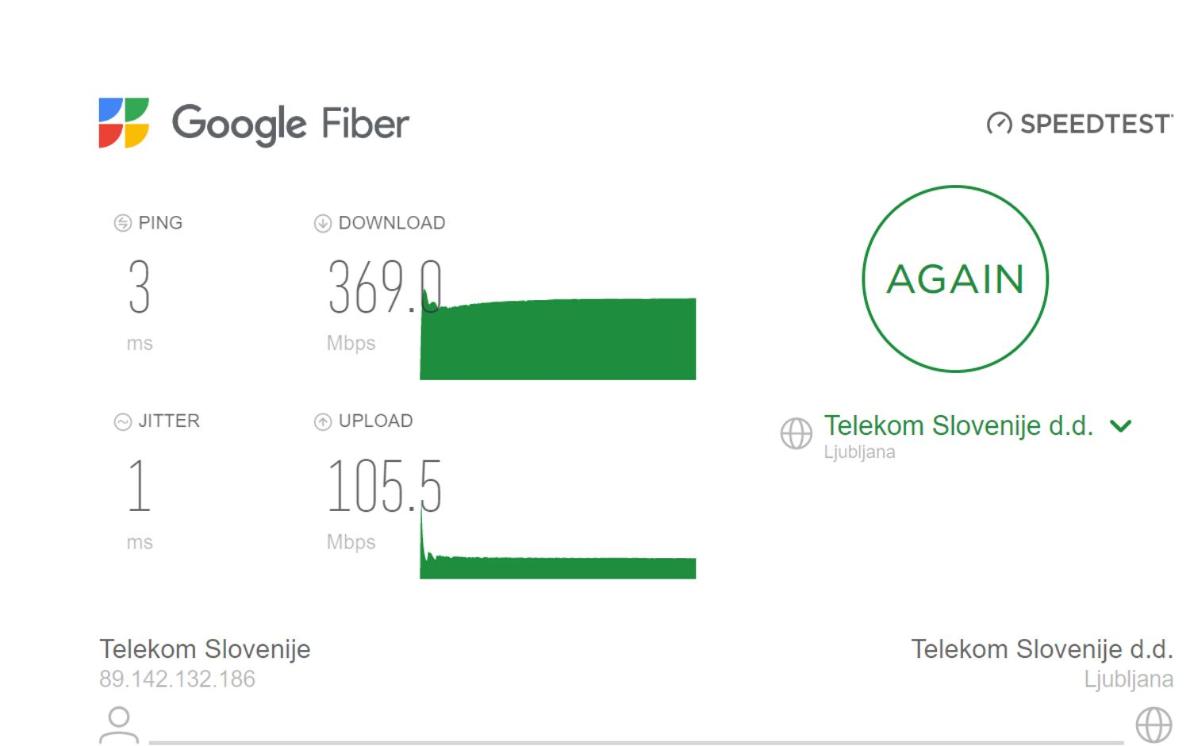1190x746 pixels.
Task: Click the Google Fiber colorful logo icon
Action: tap(124, 122)
